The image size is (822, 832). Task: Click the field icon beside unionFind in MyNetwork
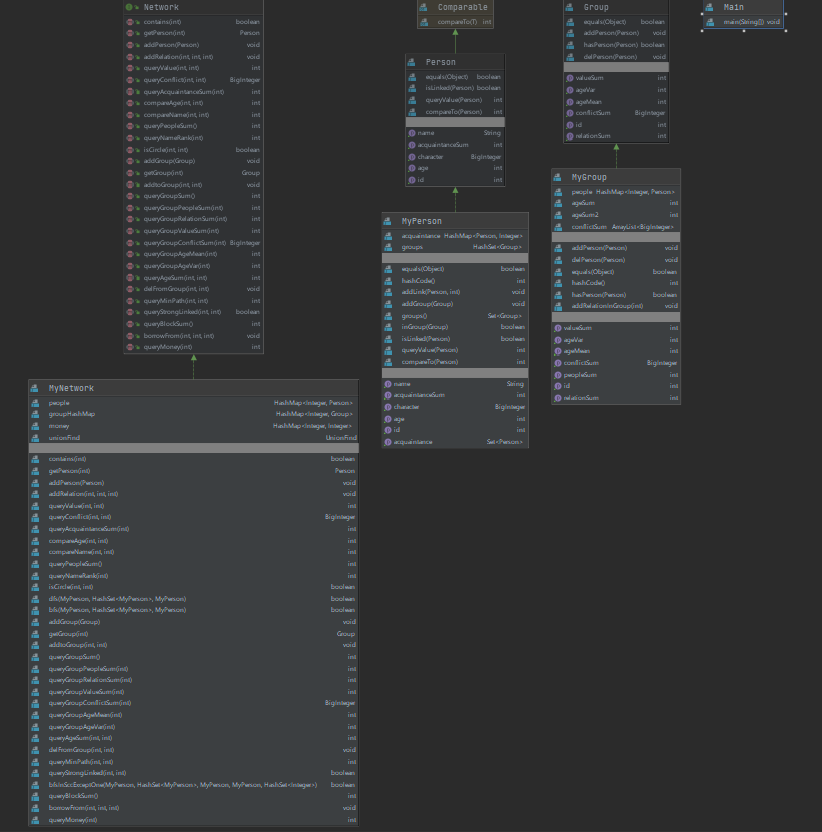point(37,437)
